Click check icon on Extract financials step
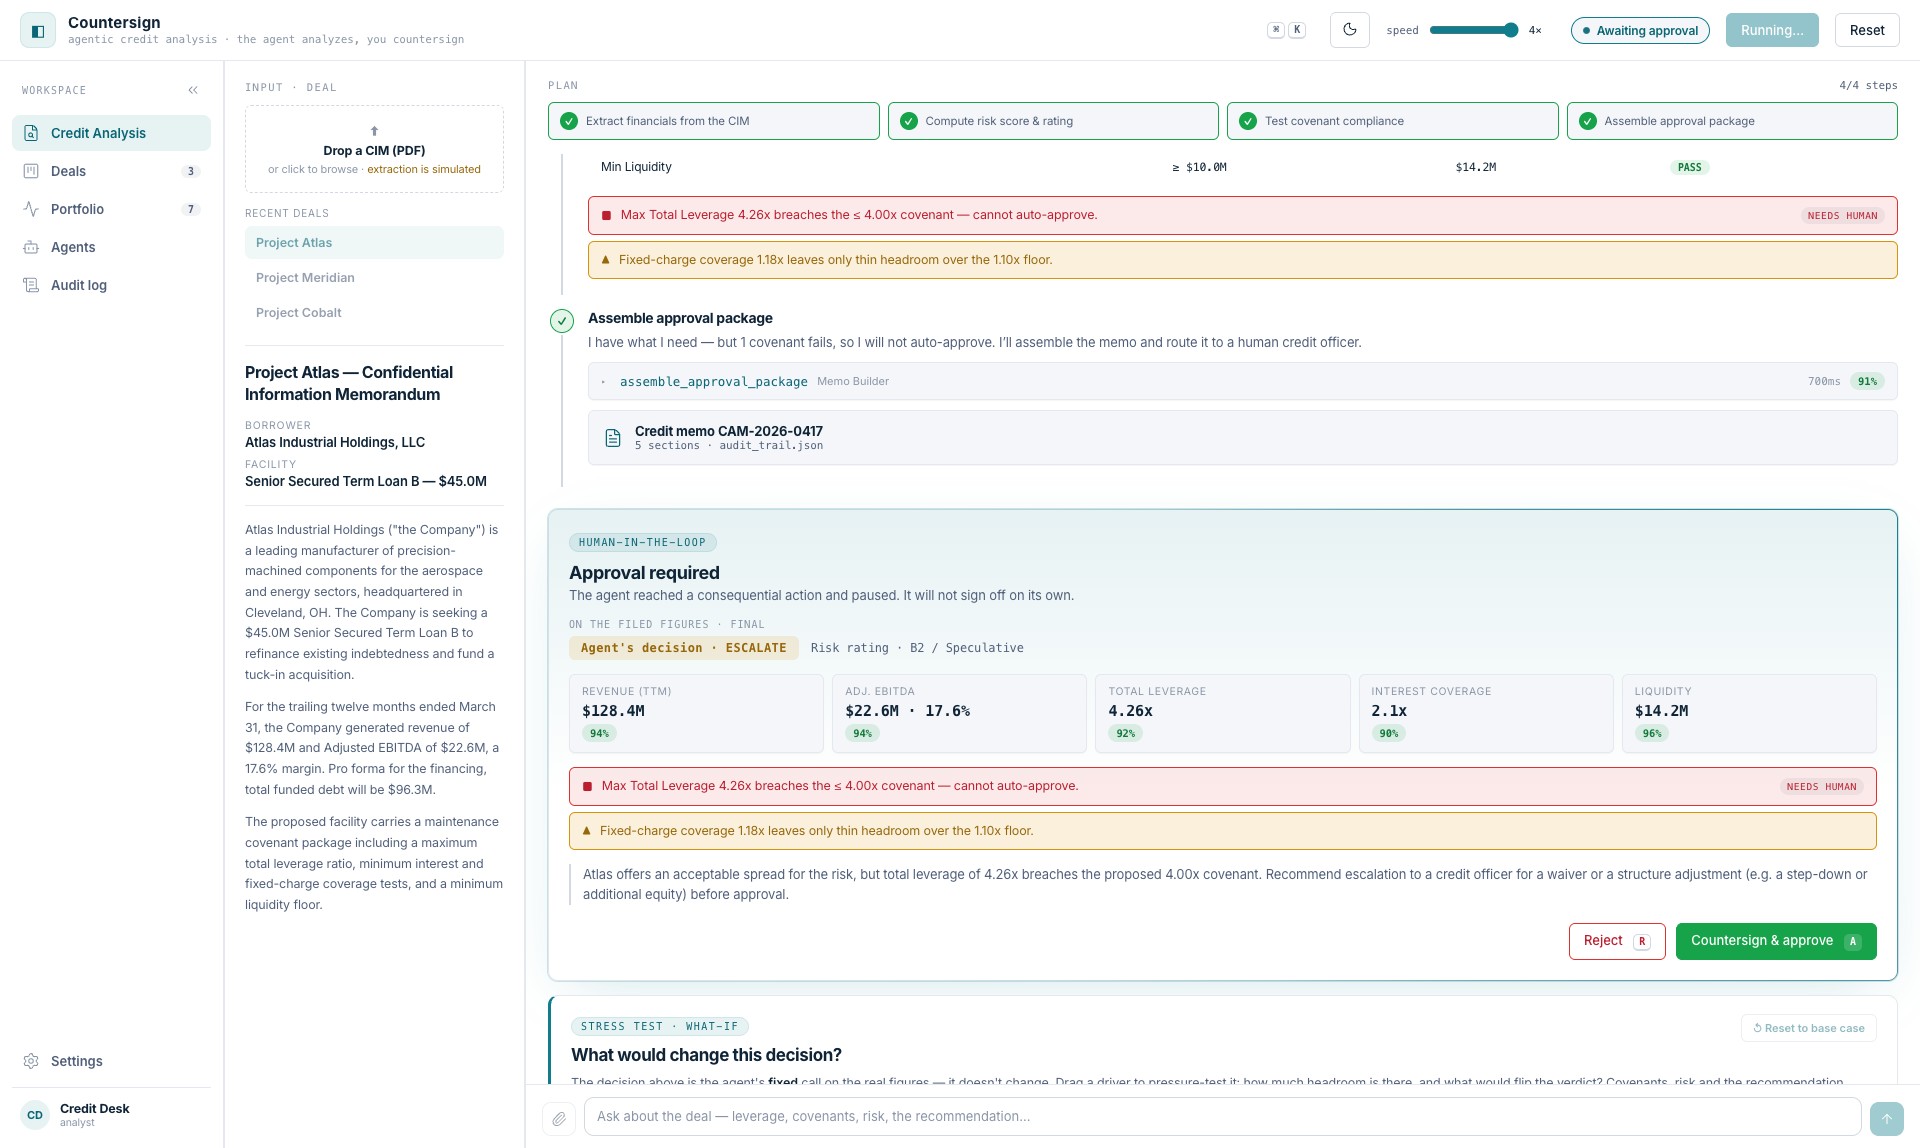1920x1148 pixels. (x=569, y=121)
